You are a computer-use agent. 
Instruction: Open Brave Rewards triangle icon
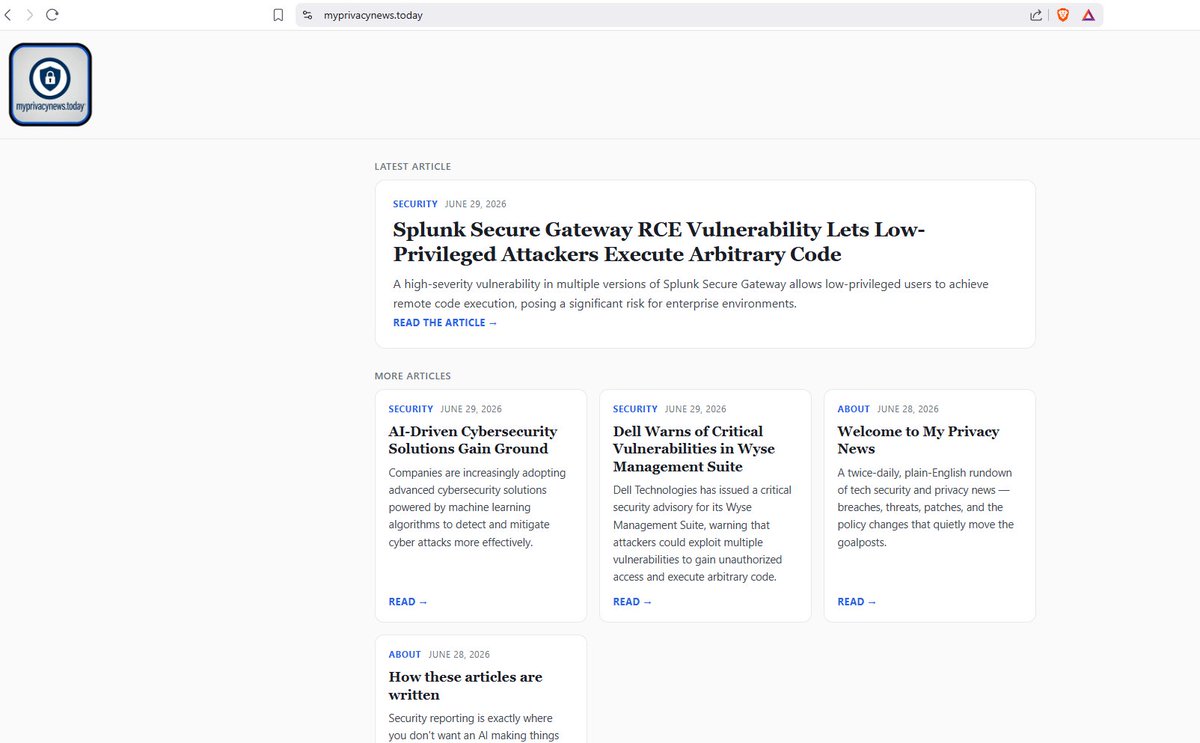1089,15
